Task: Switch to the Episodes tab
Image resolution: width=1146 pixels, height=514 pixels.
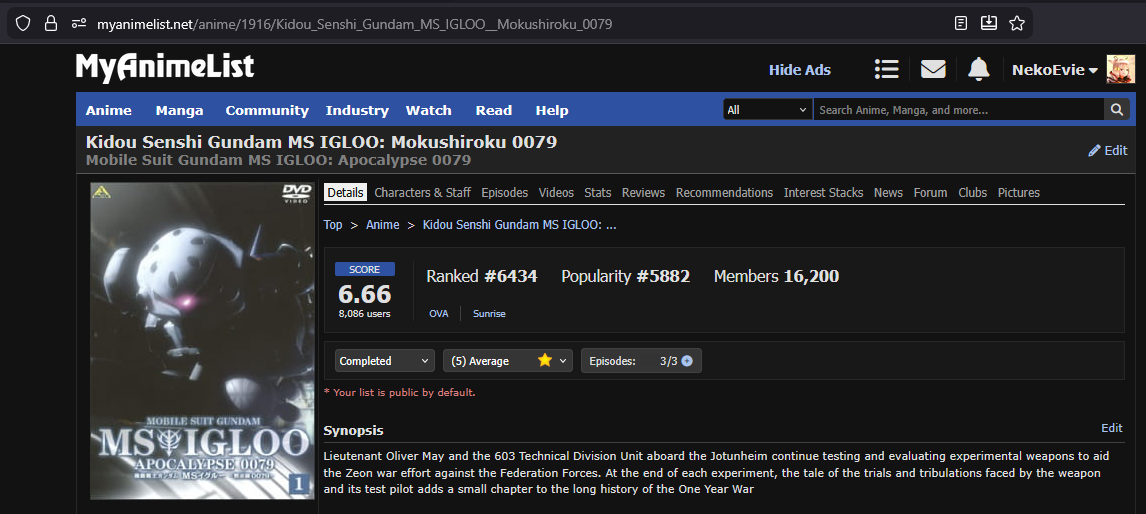Action: [504, 192]
